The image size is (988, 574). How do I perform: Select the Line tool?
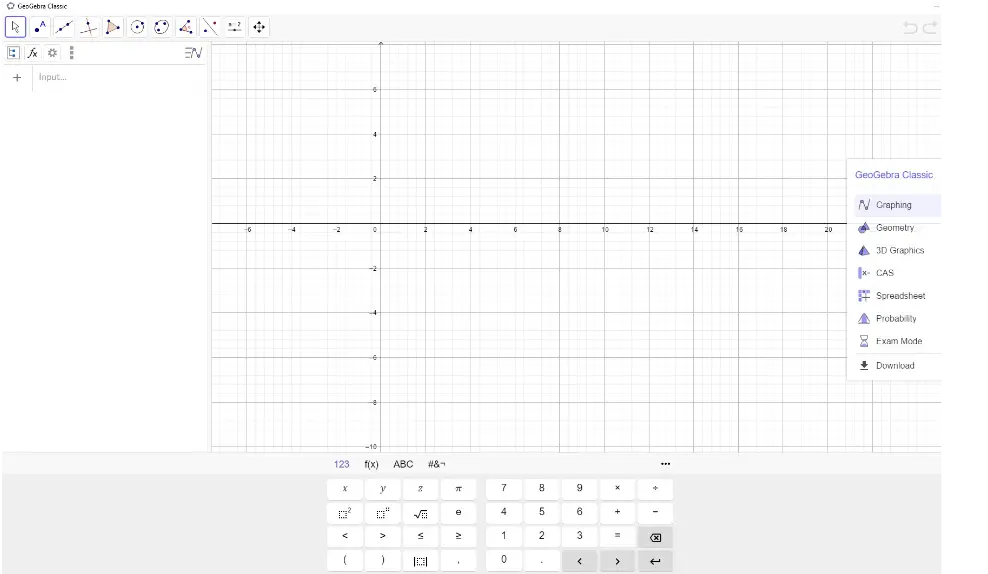pyautogui.click(x=64, y=27)
